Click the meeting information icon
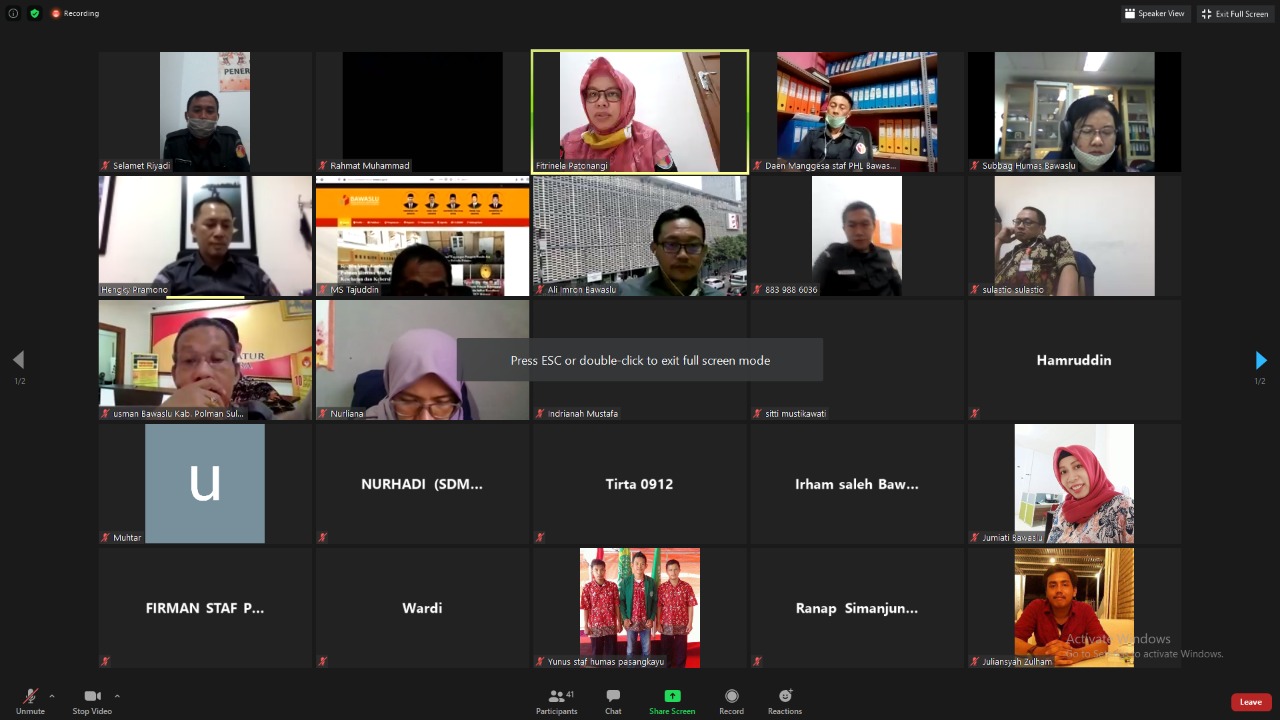The width and height of the screenshot is (1280, 720). (x=13, y=13)
